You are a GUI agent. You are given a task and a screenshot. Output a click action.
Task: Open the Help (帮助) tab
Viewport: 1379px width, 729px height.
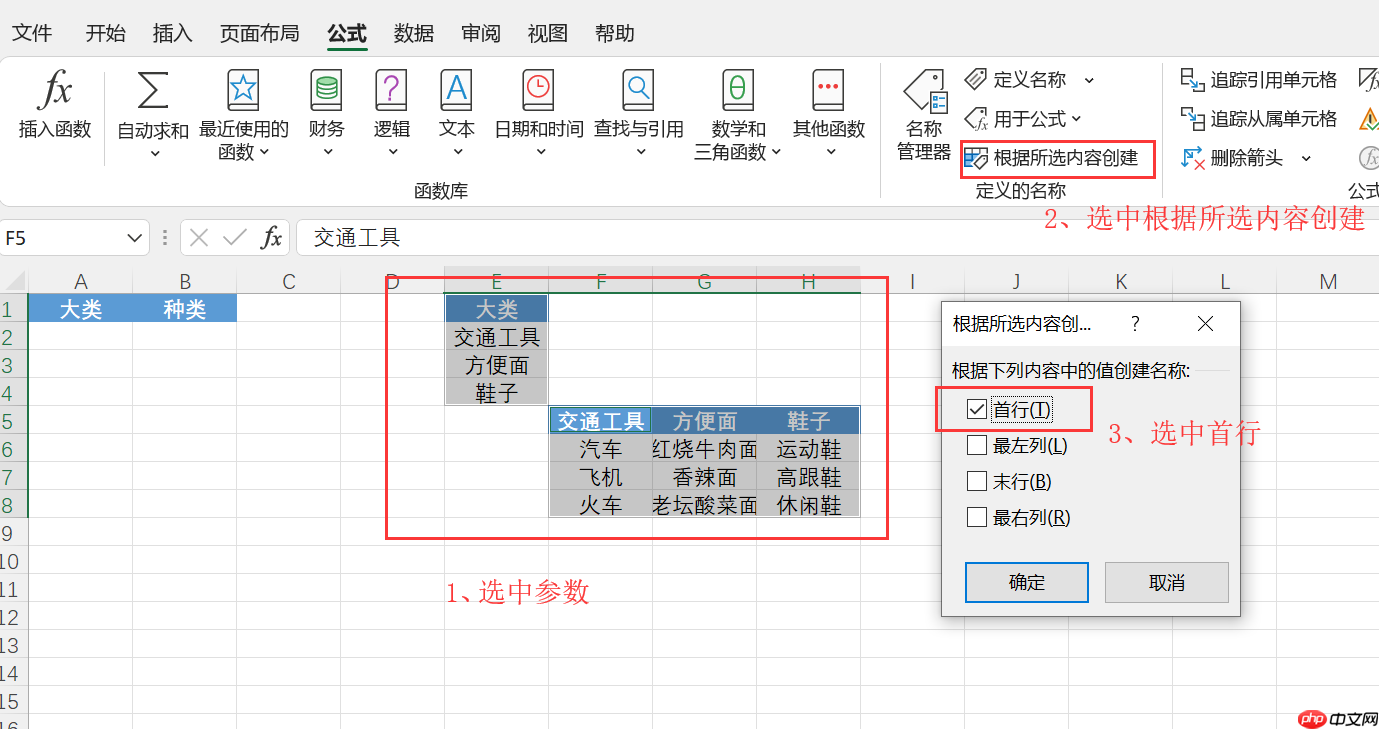[x=615, y=33]
